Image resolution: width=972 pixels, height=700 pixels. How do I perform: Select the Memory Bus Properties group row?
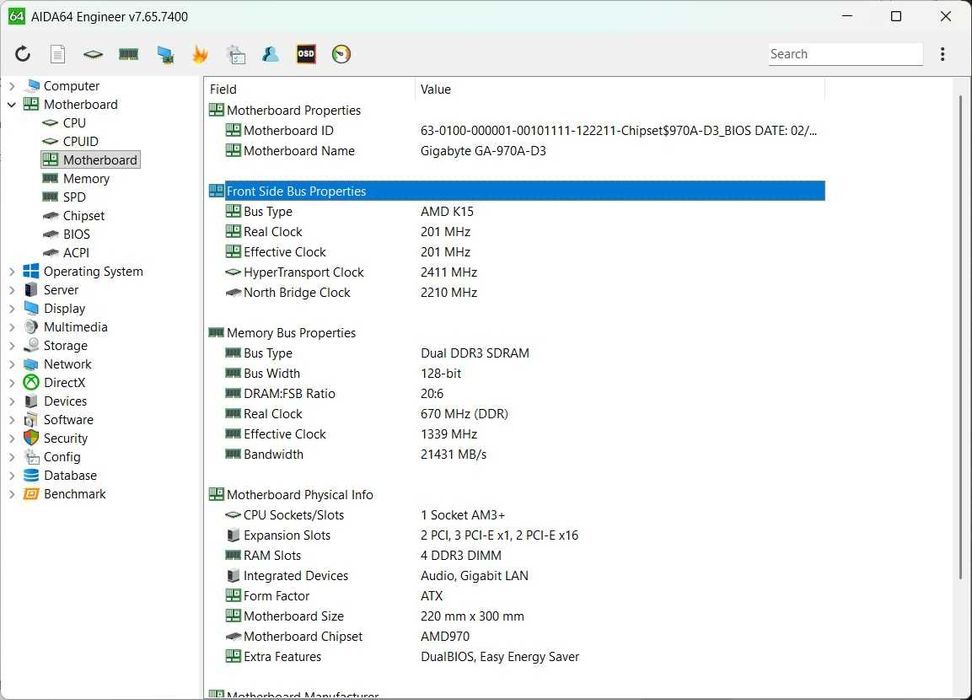click(x=516, y=333)
